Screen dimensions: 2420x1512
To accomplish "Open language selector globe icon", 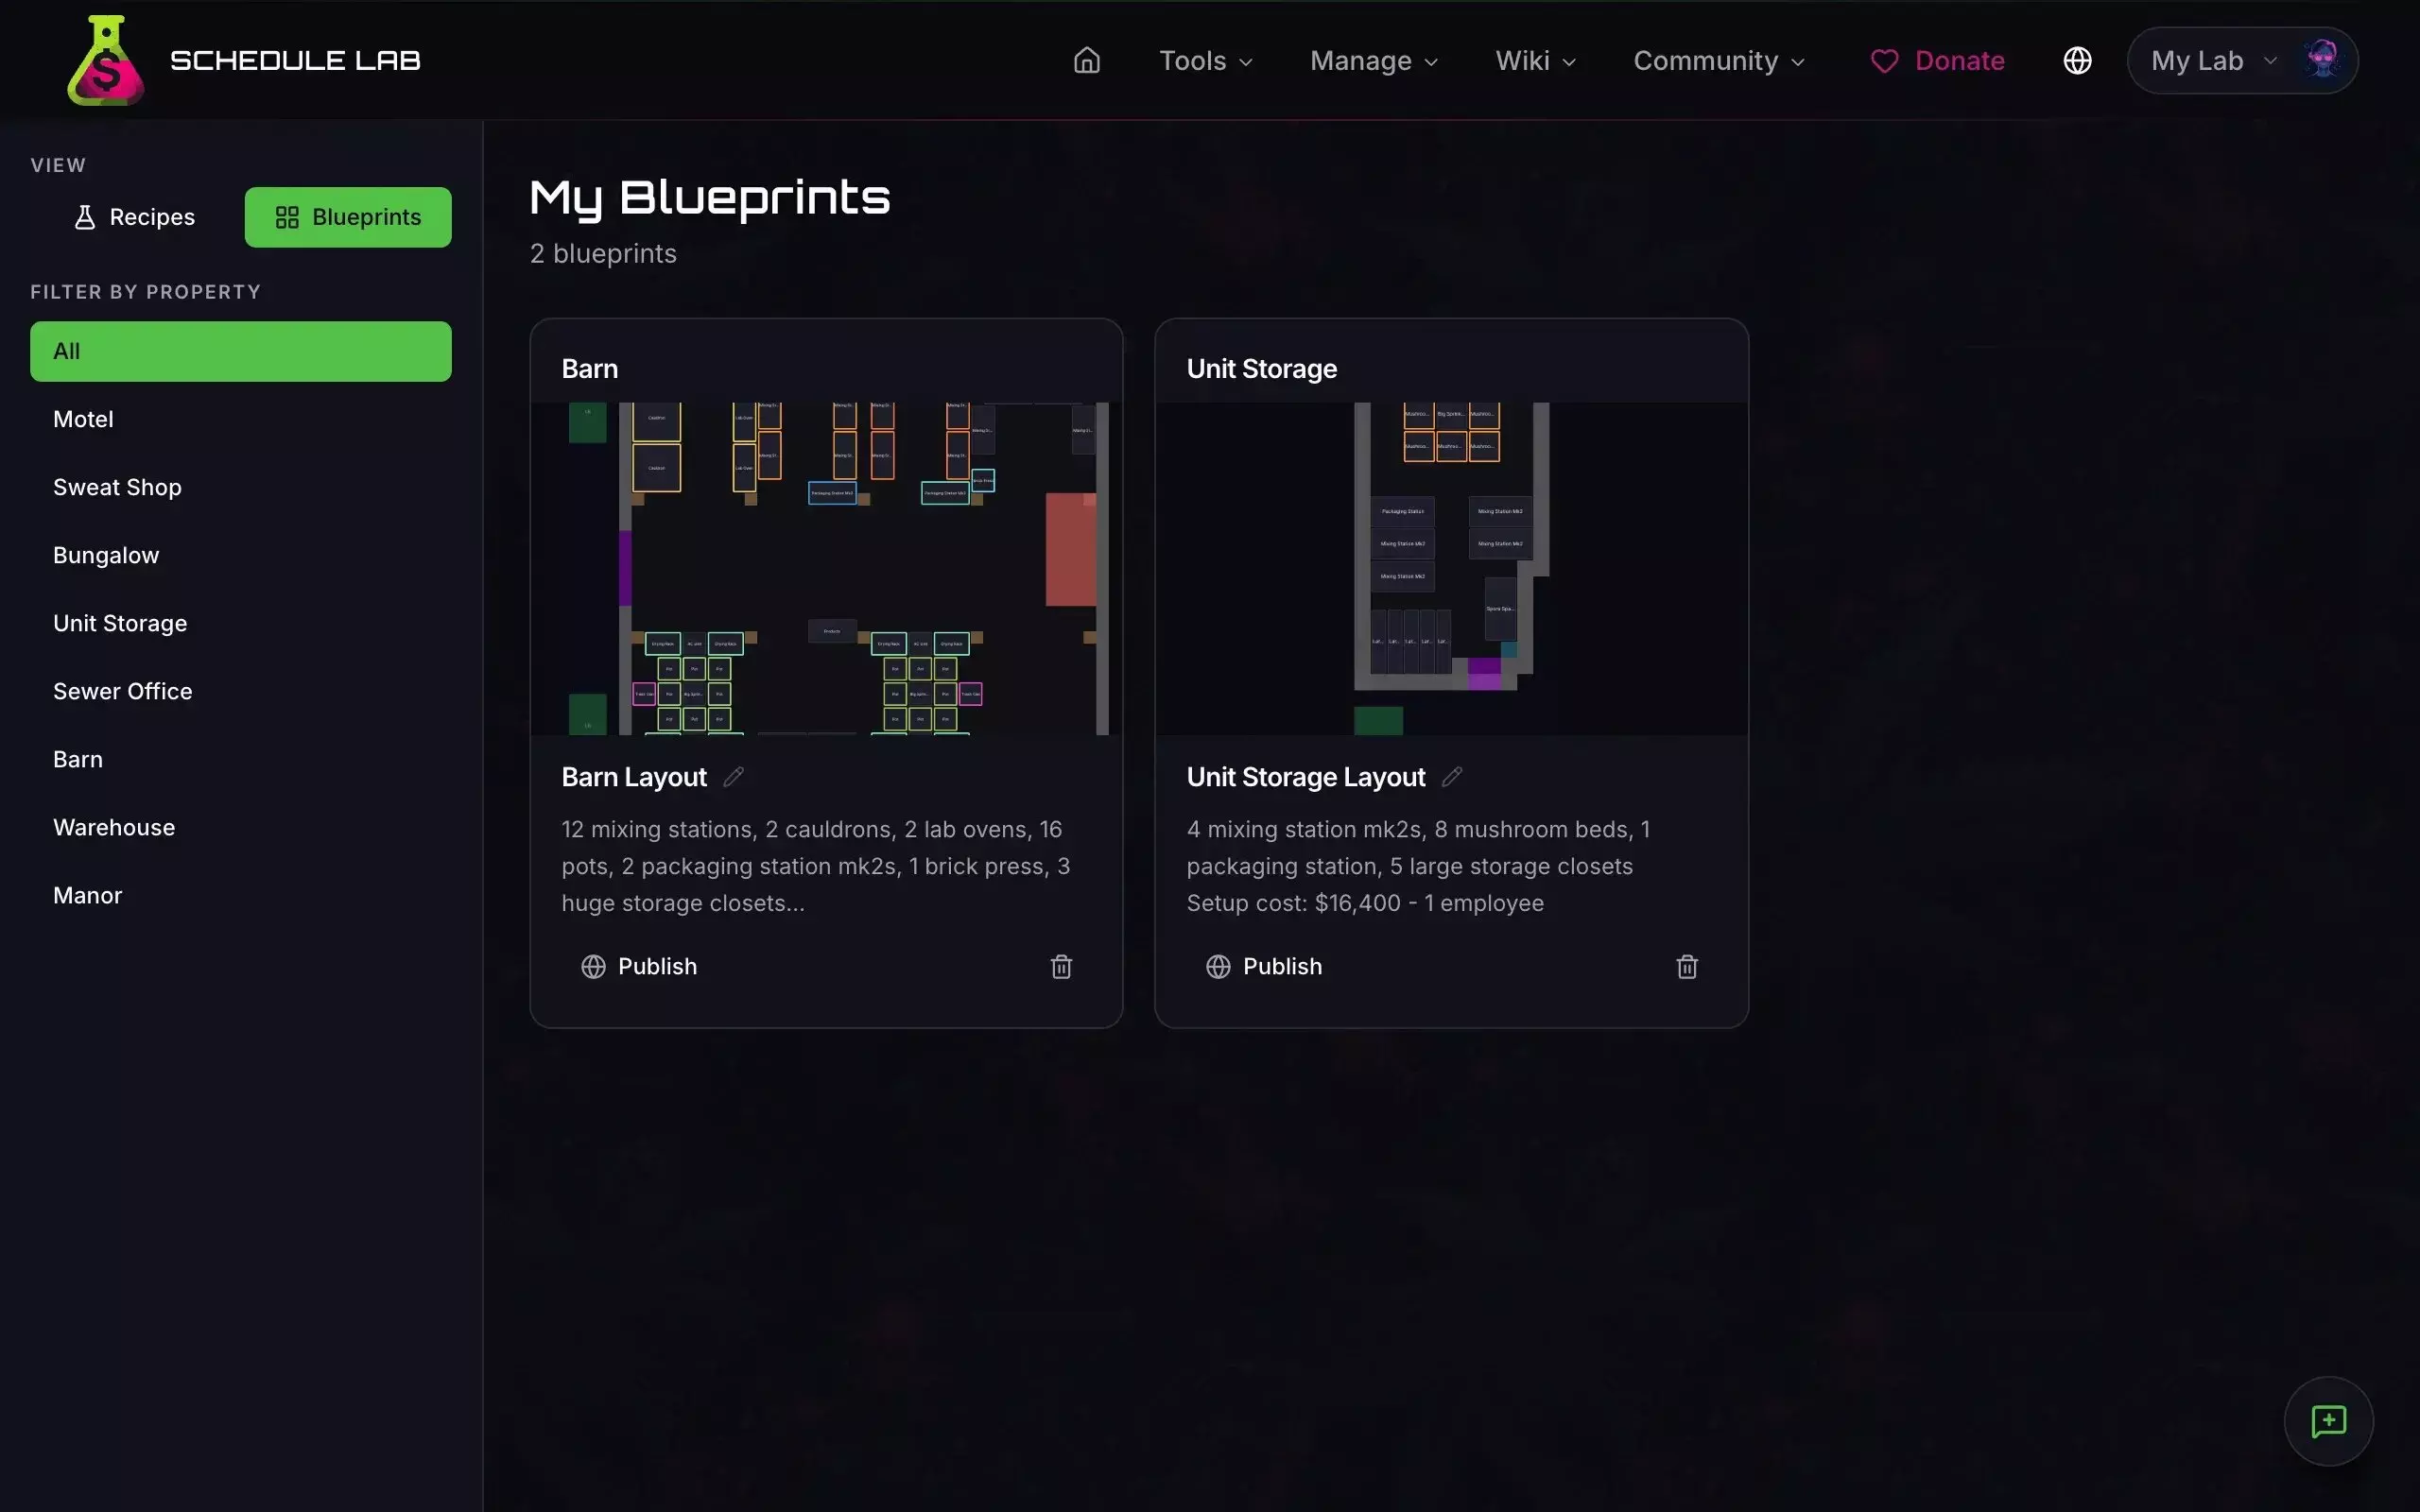I will [2077, 61].
